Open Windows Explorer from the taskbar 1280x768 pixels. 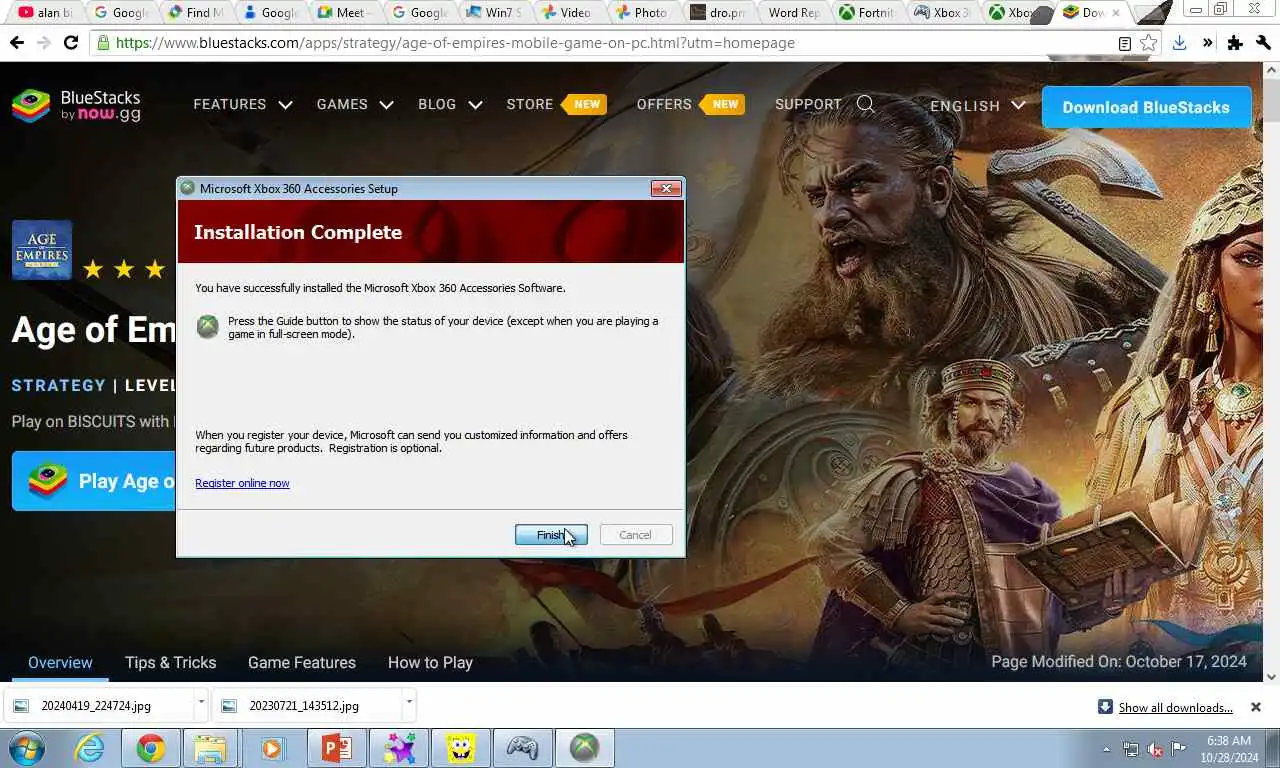tap(211, 748)
